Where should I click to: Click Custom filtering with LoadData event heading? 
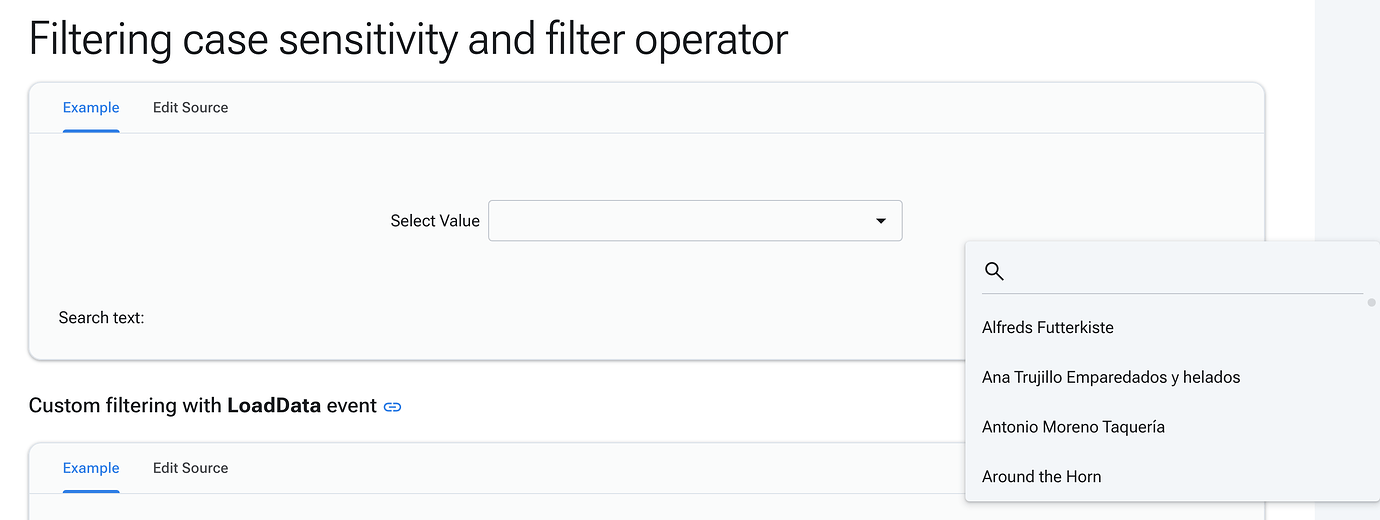click(203, 406)
